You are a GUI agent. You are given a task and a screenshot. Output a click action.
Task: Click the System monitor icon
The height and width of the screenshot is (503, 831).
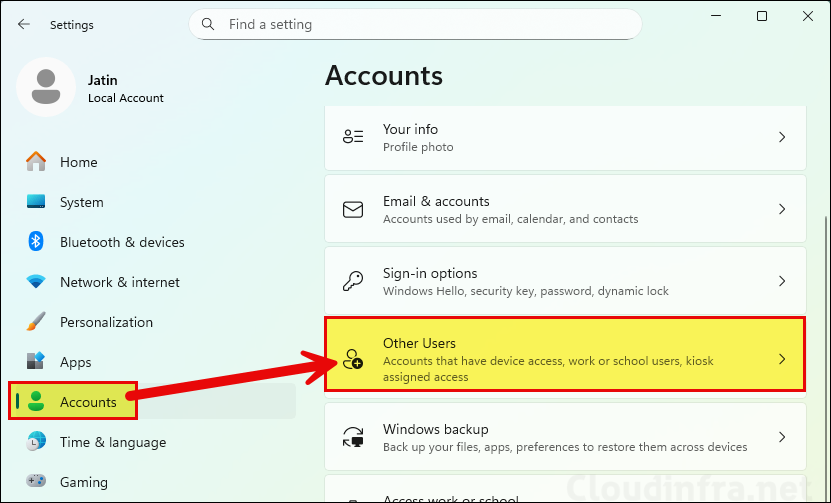click(36, 202)
